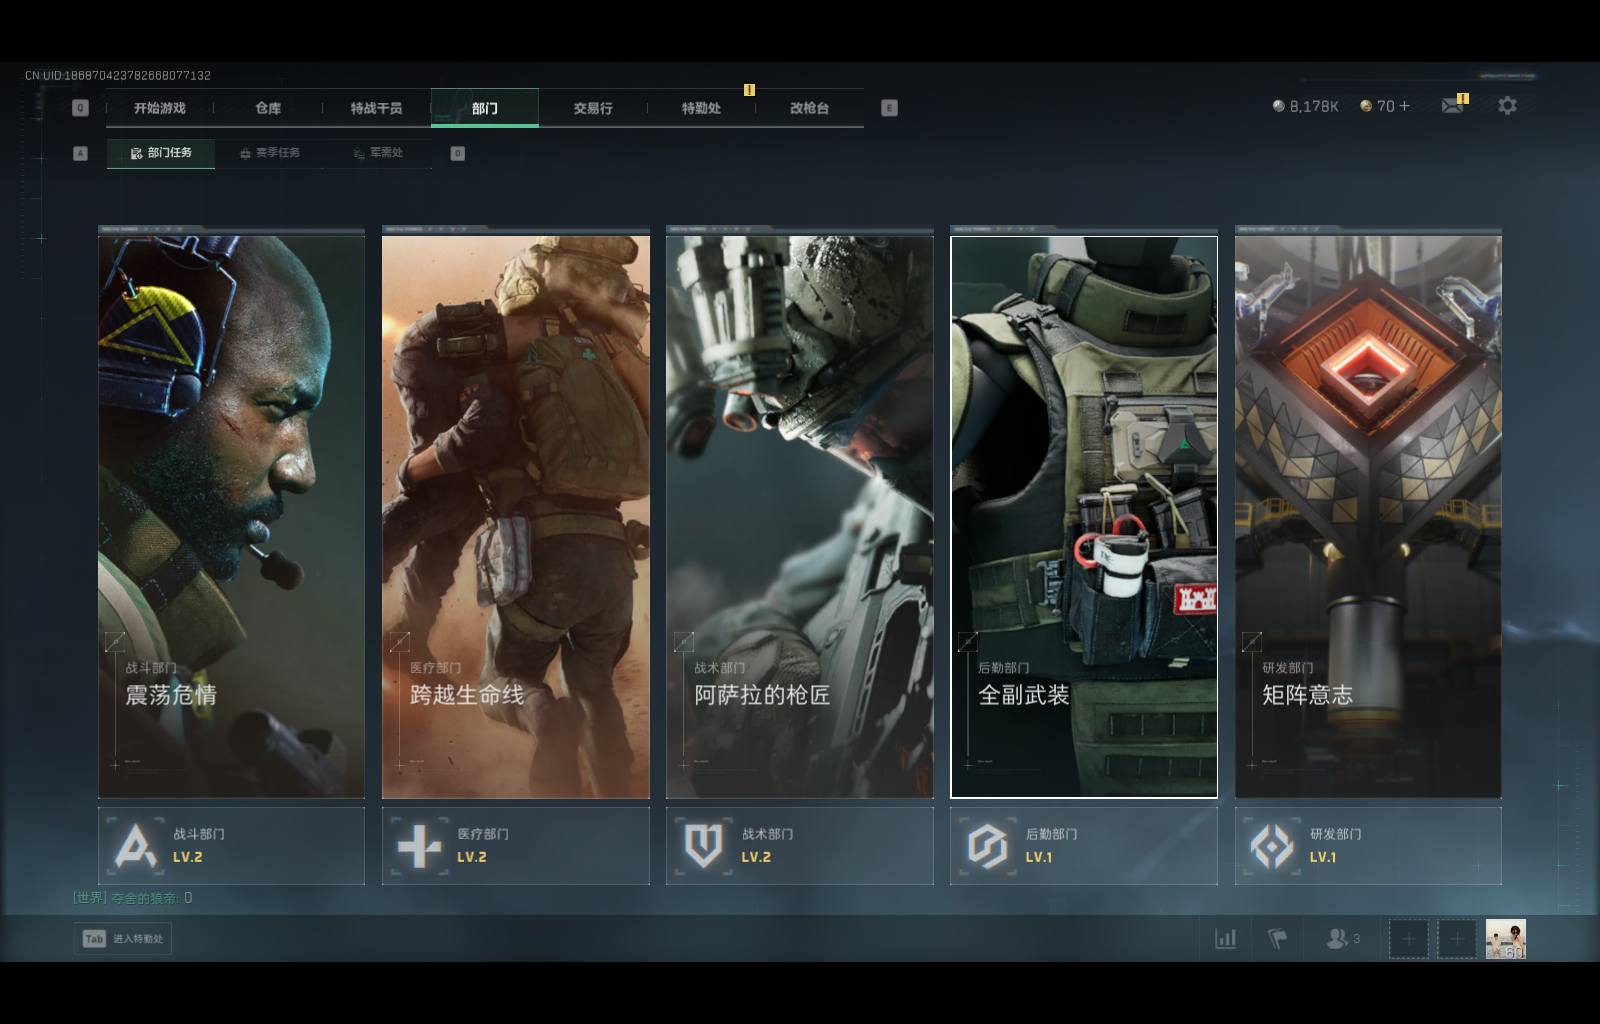
Task: Select the 部门 tab
Action: (485, 108)
